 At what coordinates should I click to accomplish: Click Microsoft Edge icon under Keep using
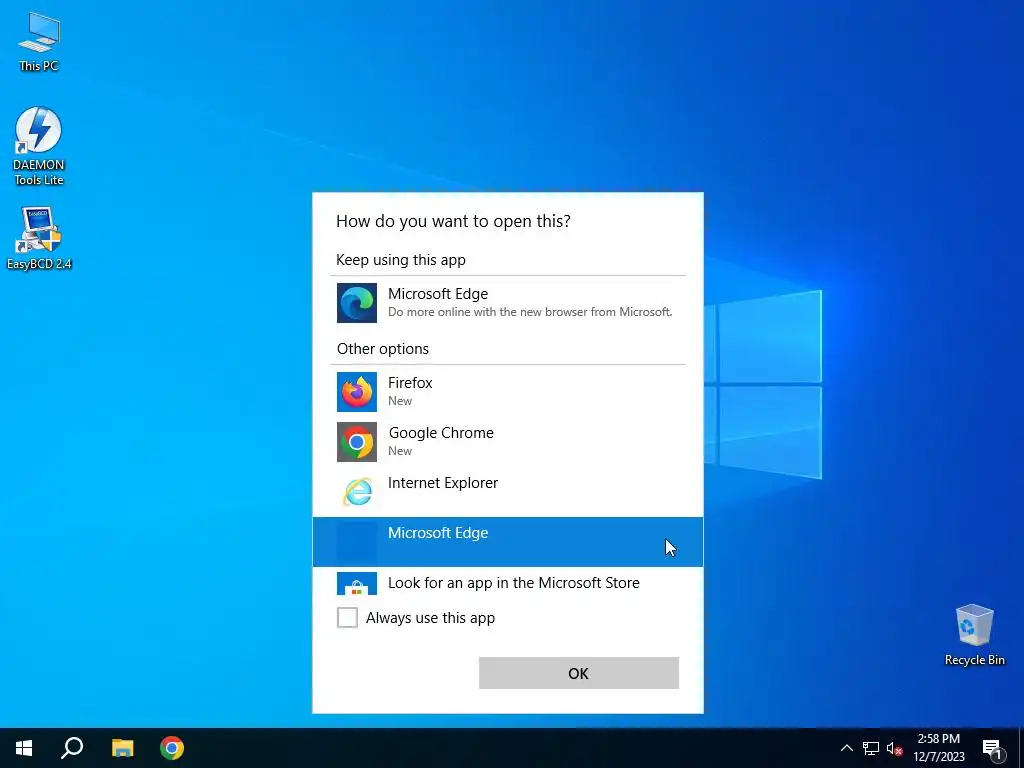point(357,303)
